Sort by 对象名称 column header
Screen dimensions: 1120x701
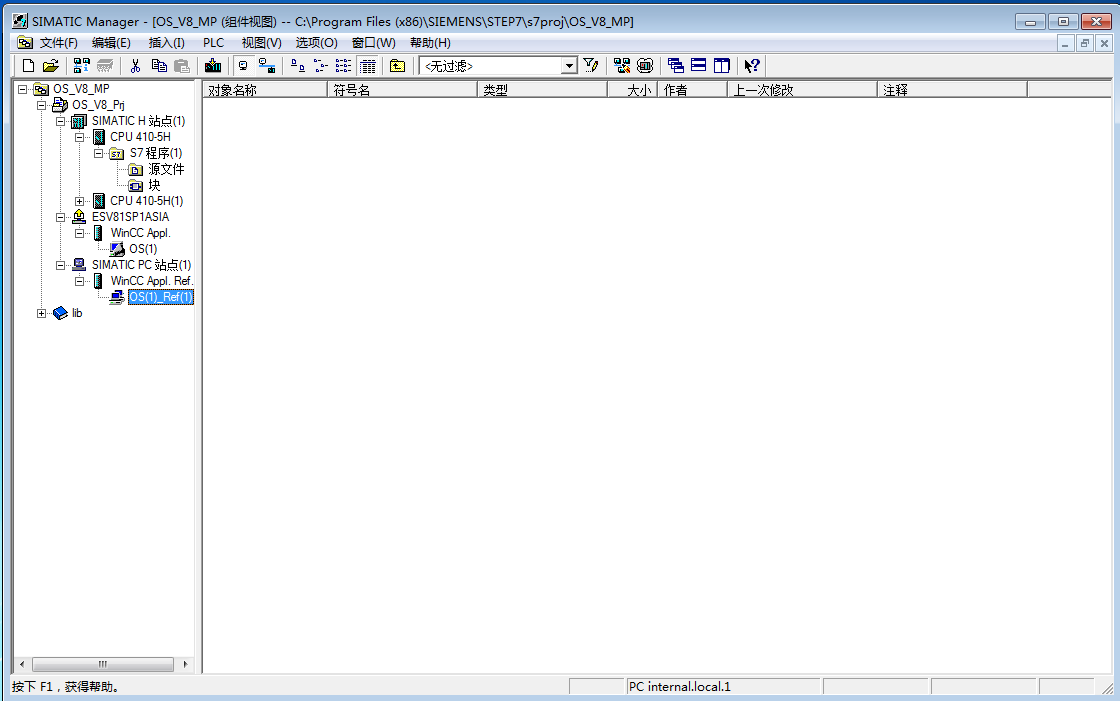(x=265, y=90)
